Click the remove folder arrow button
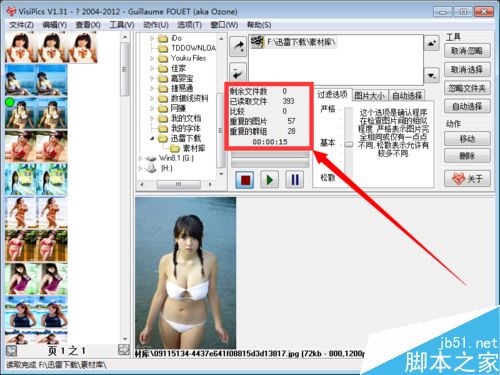This screenshot has width=500, height=375. coord(238,72)
